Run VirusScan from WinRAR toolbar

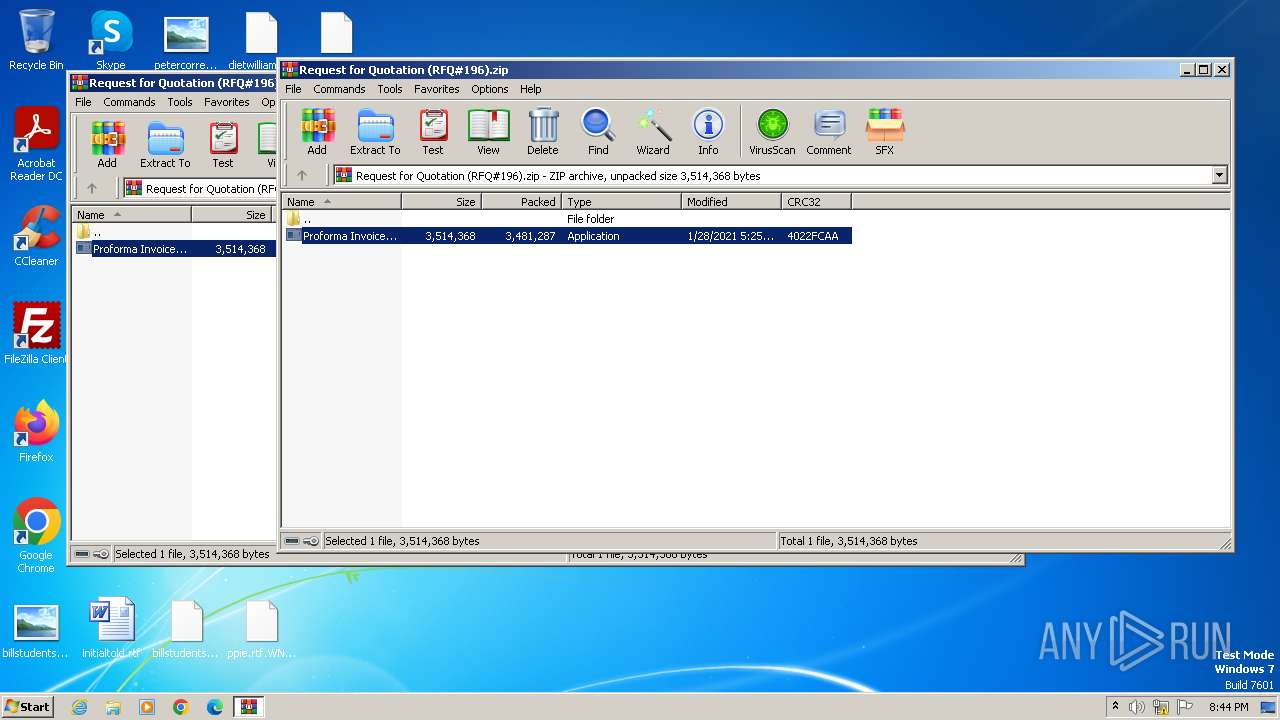click(772, 132)
